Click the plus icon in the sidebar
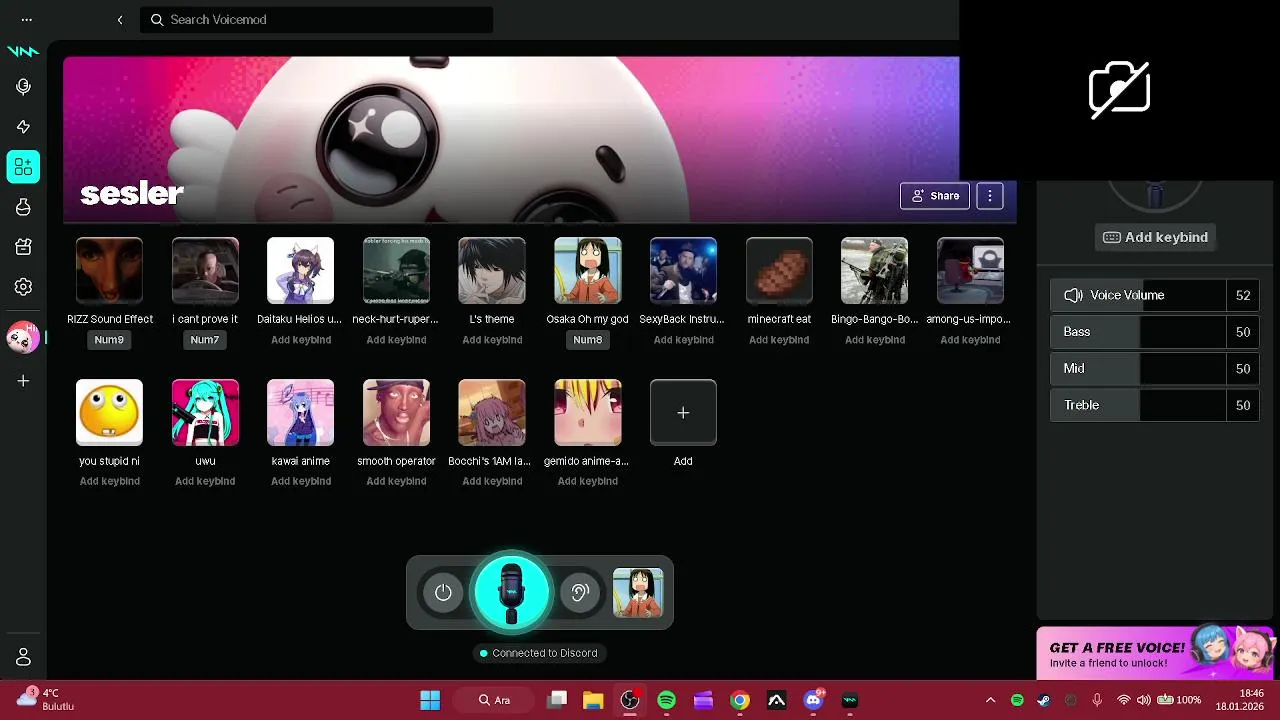The height and width of the screenshot is (720, 1280). click(23, 381)
